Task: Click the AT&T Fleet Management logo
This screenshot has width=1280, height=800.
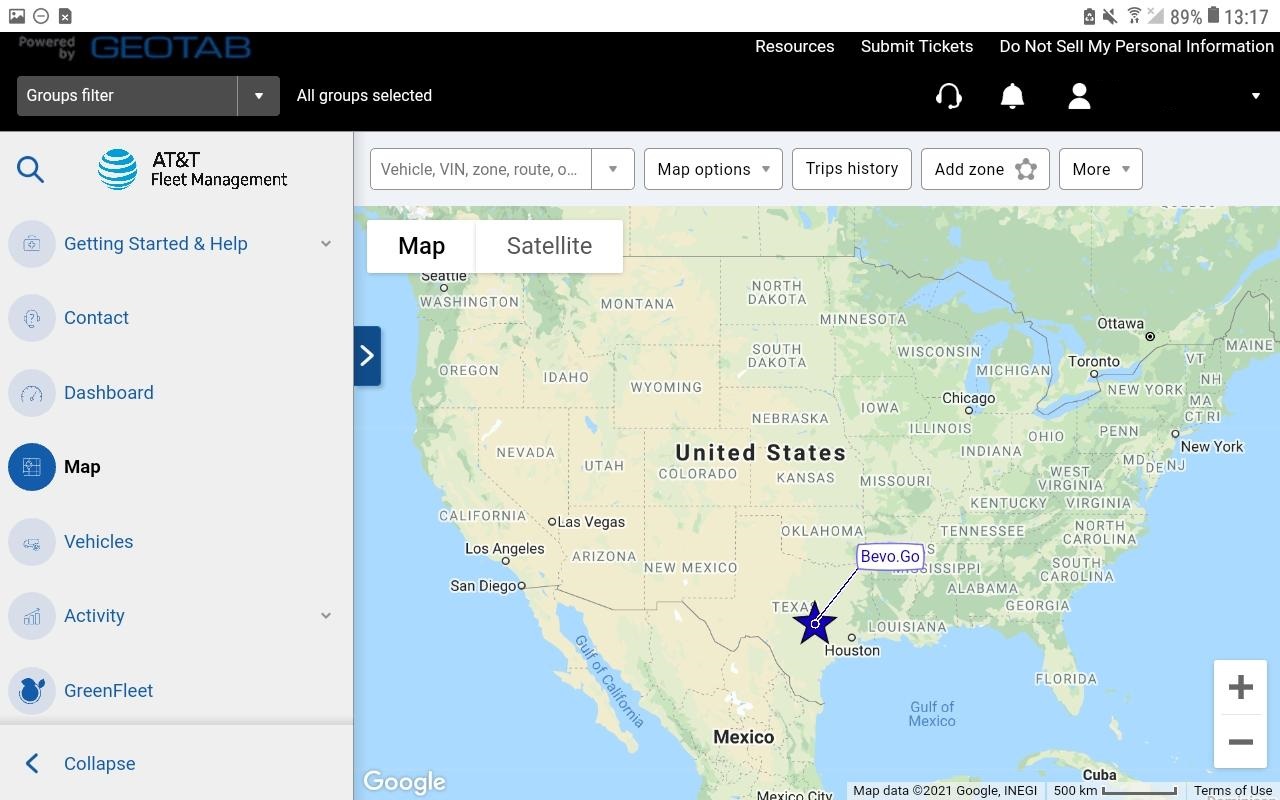Action: click(x=192, y=169)
